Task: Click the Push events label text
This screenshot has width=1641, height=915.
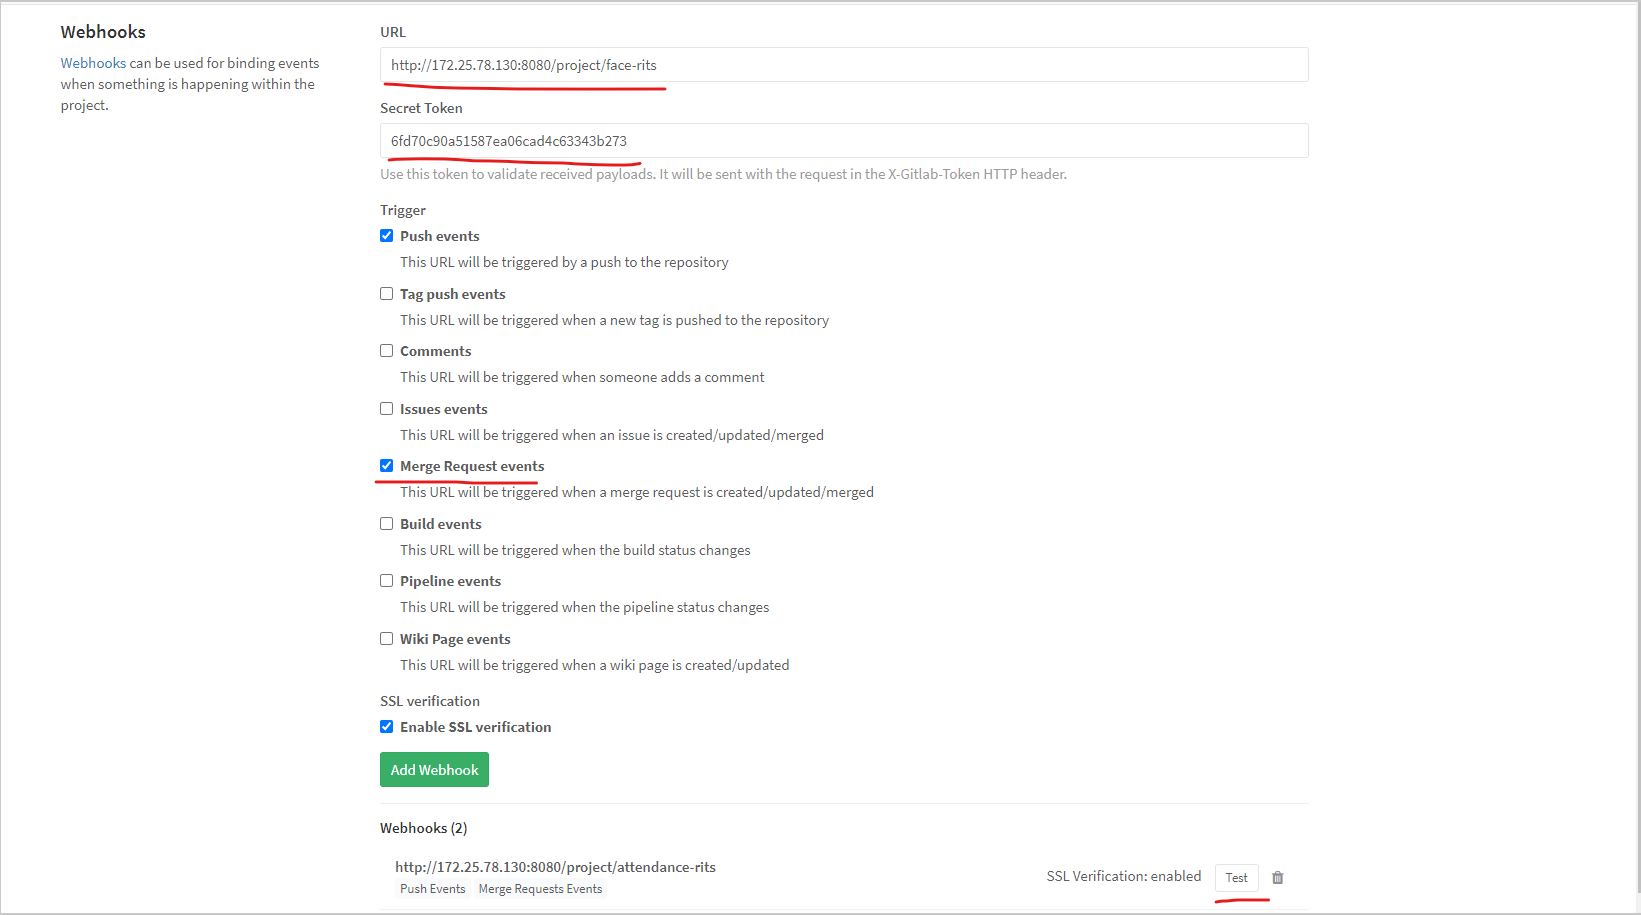Action: point(440,236)
